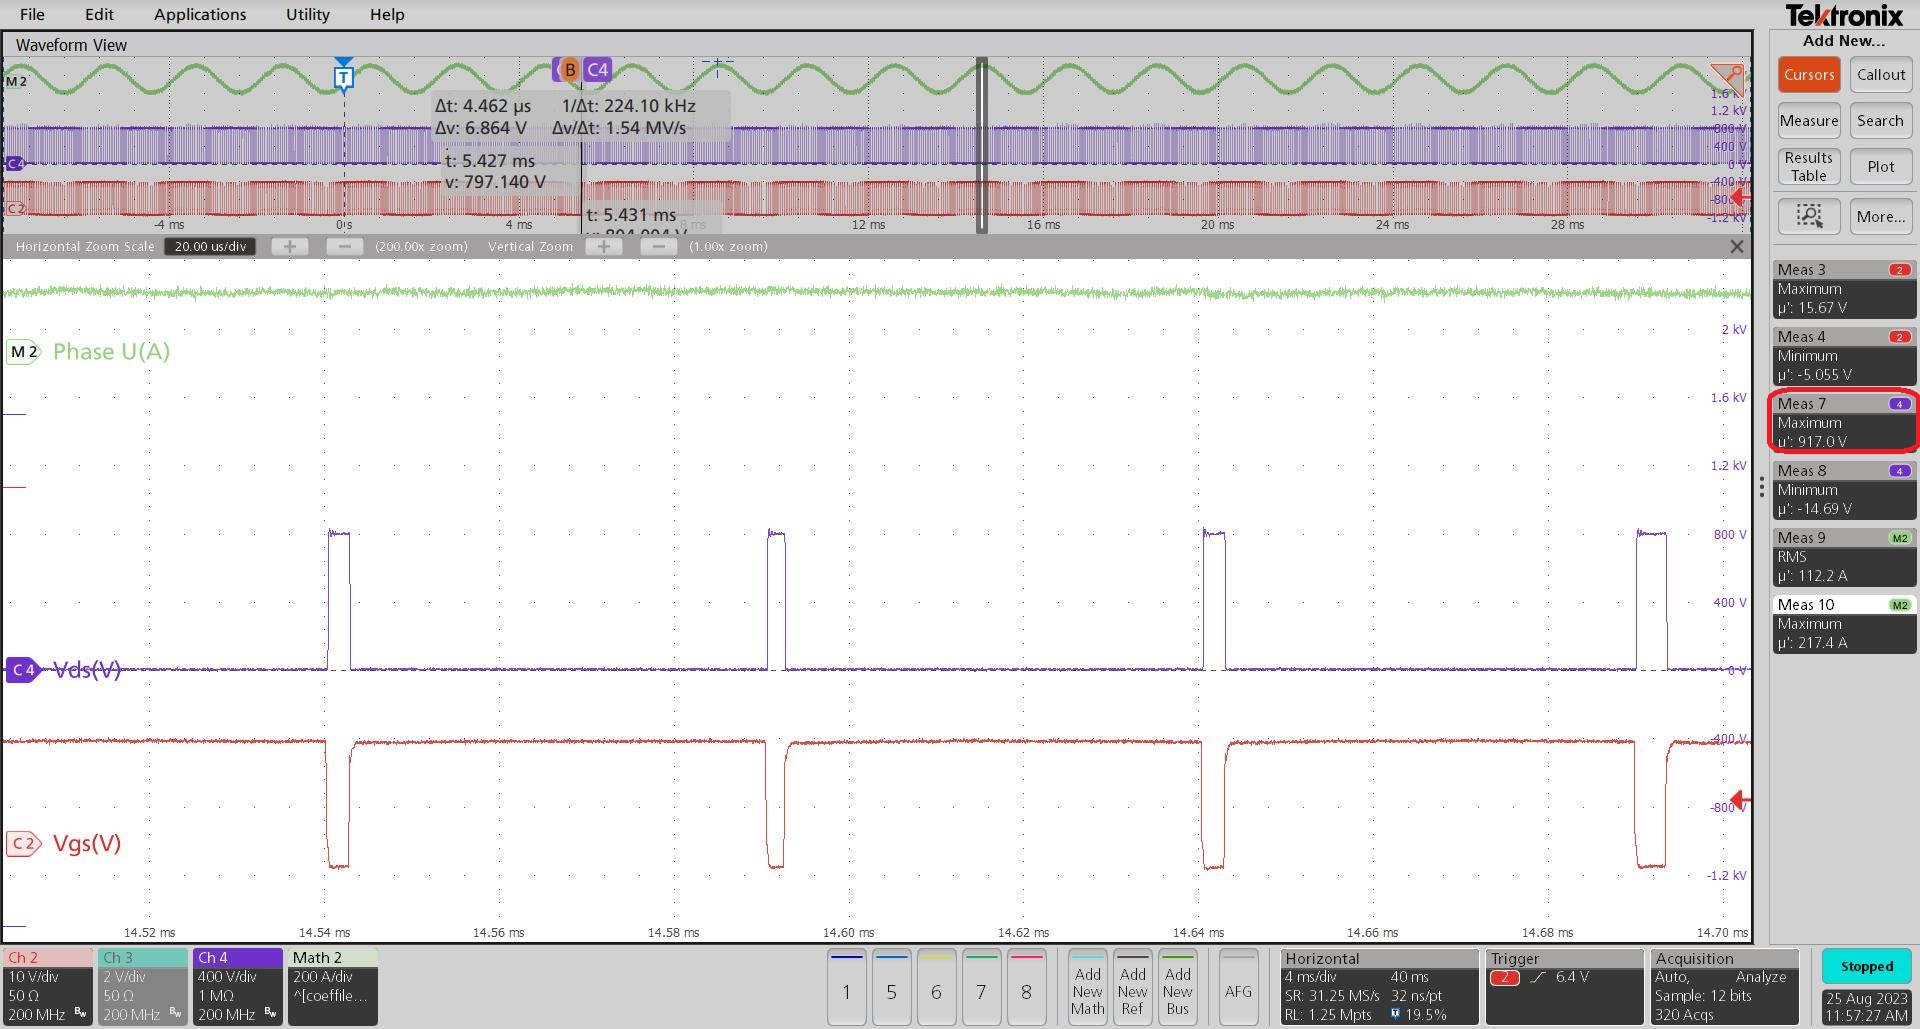Open the Math 2 badge settings
This screenshot has width=1920, height=1029.
tap(332, 985)
